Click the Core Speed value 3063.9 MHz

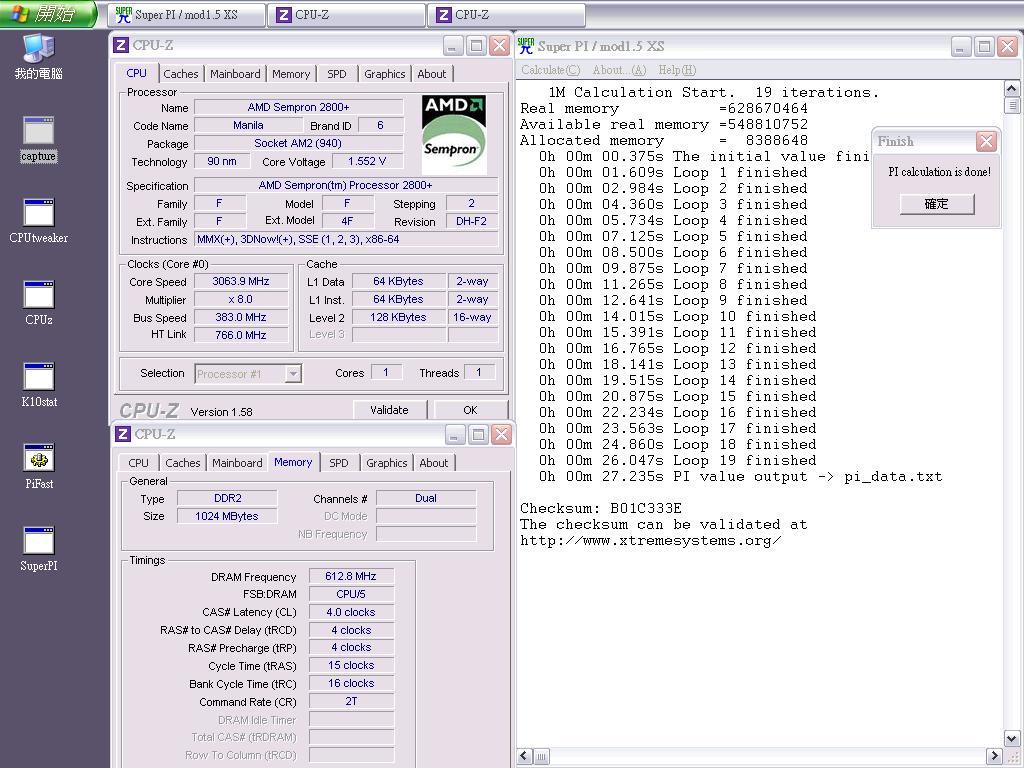point(241,281)
